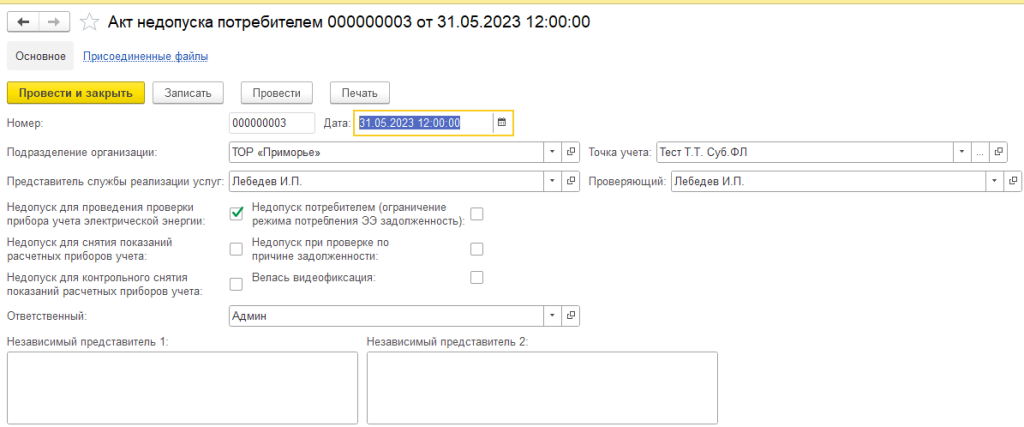Click the Записать button
The width and height of the screenshot is (1024, 427).
tap(187, 93)
